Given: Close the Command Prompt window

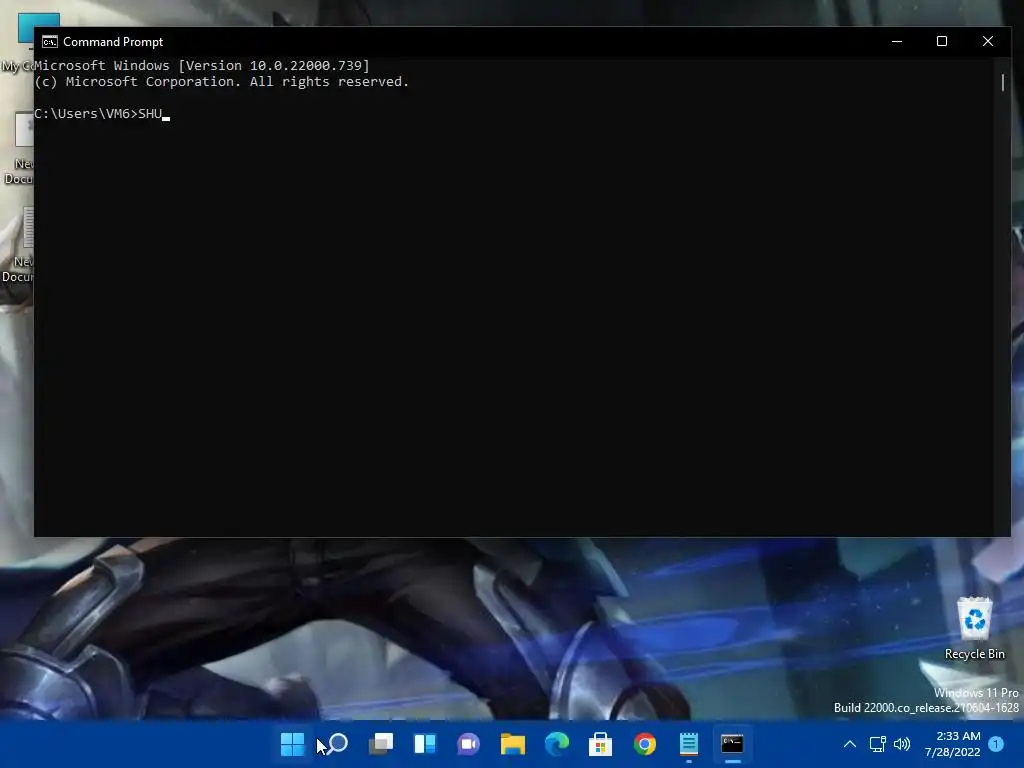Looking at the screenshot, I should tap(987, 41).
